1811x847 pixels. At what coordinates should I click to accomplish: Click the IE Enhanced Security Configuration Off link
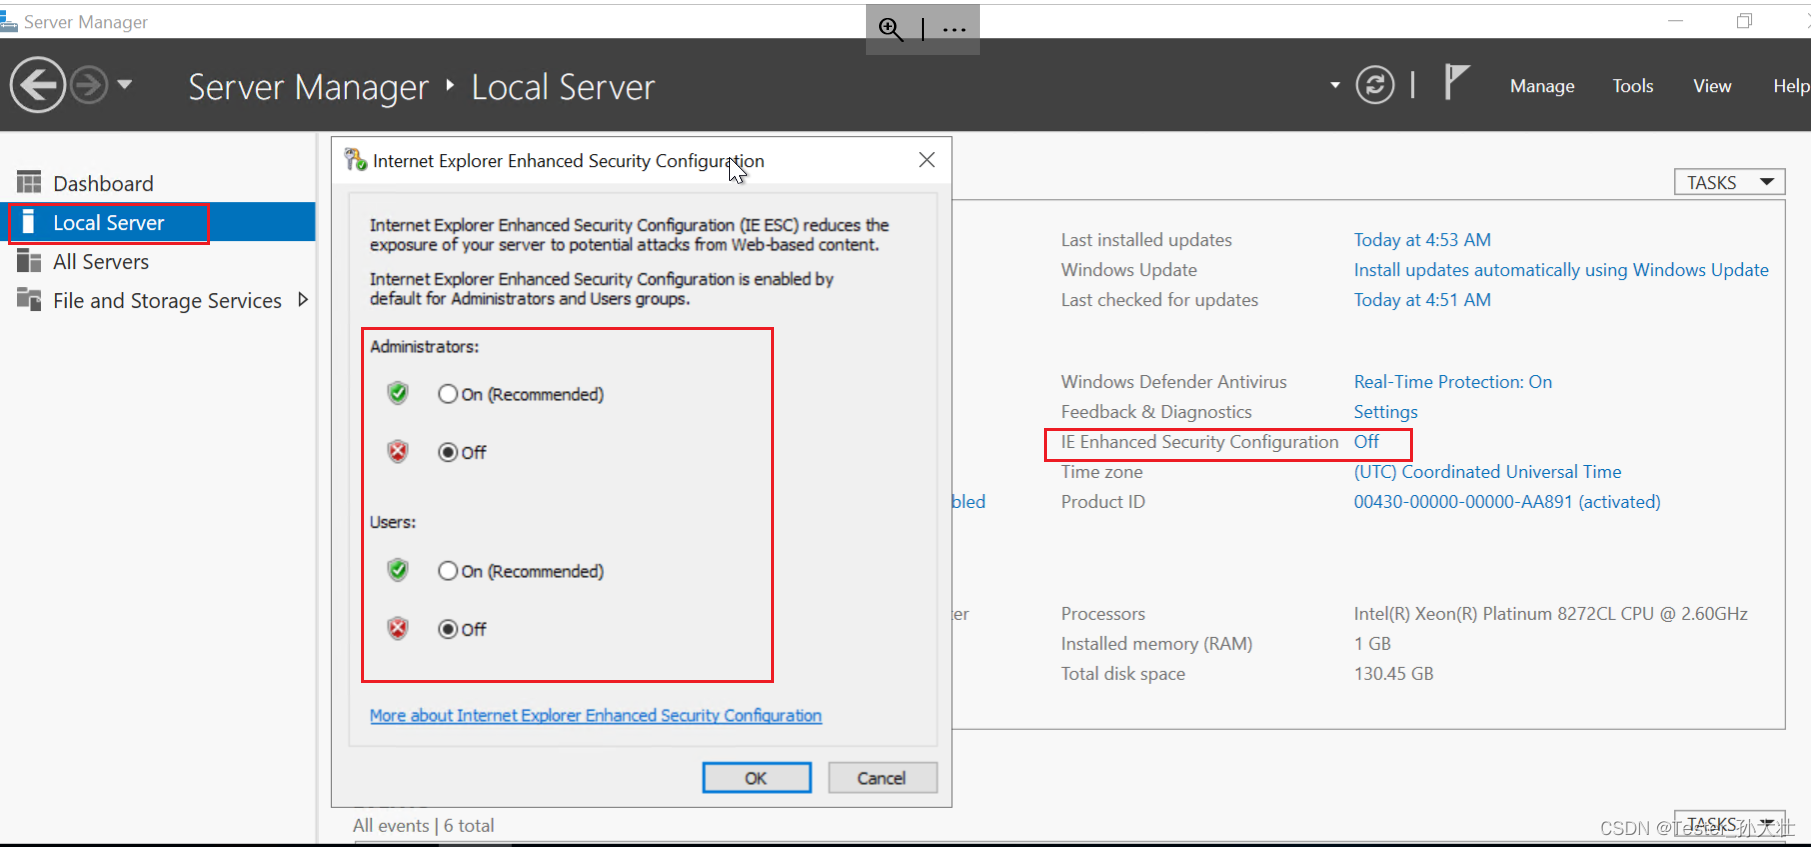coord(1366,442)
